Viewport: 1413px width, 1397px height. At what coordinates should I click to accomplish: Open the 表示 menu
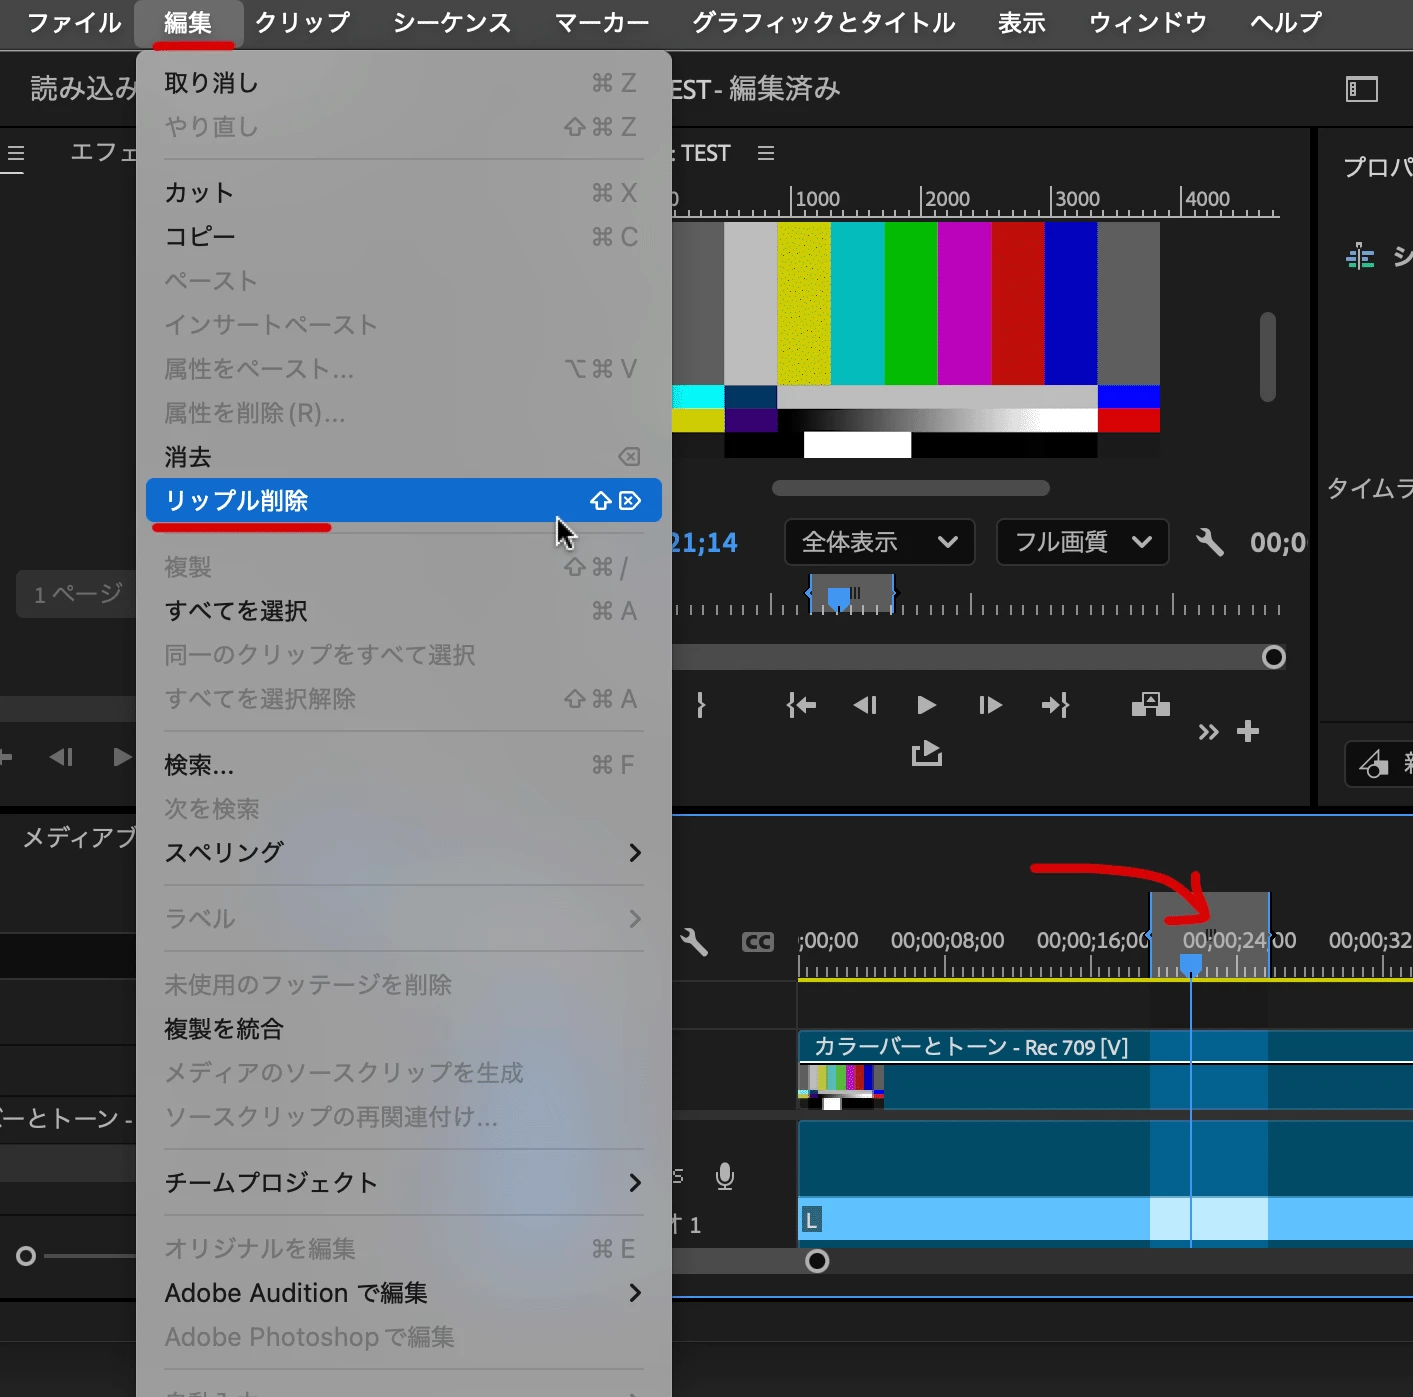pyautogui.click(x=1021, y=22)
